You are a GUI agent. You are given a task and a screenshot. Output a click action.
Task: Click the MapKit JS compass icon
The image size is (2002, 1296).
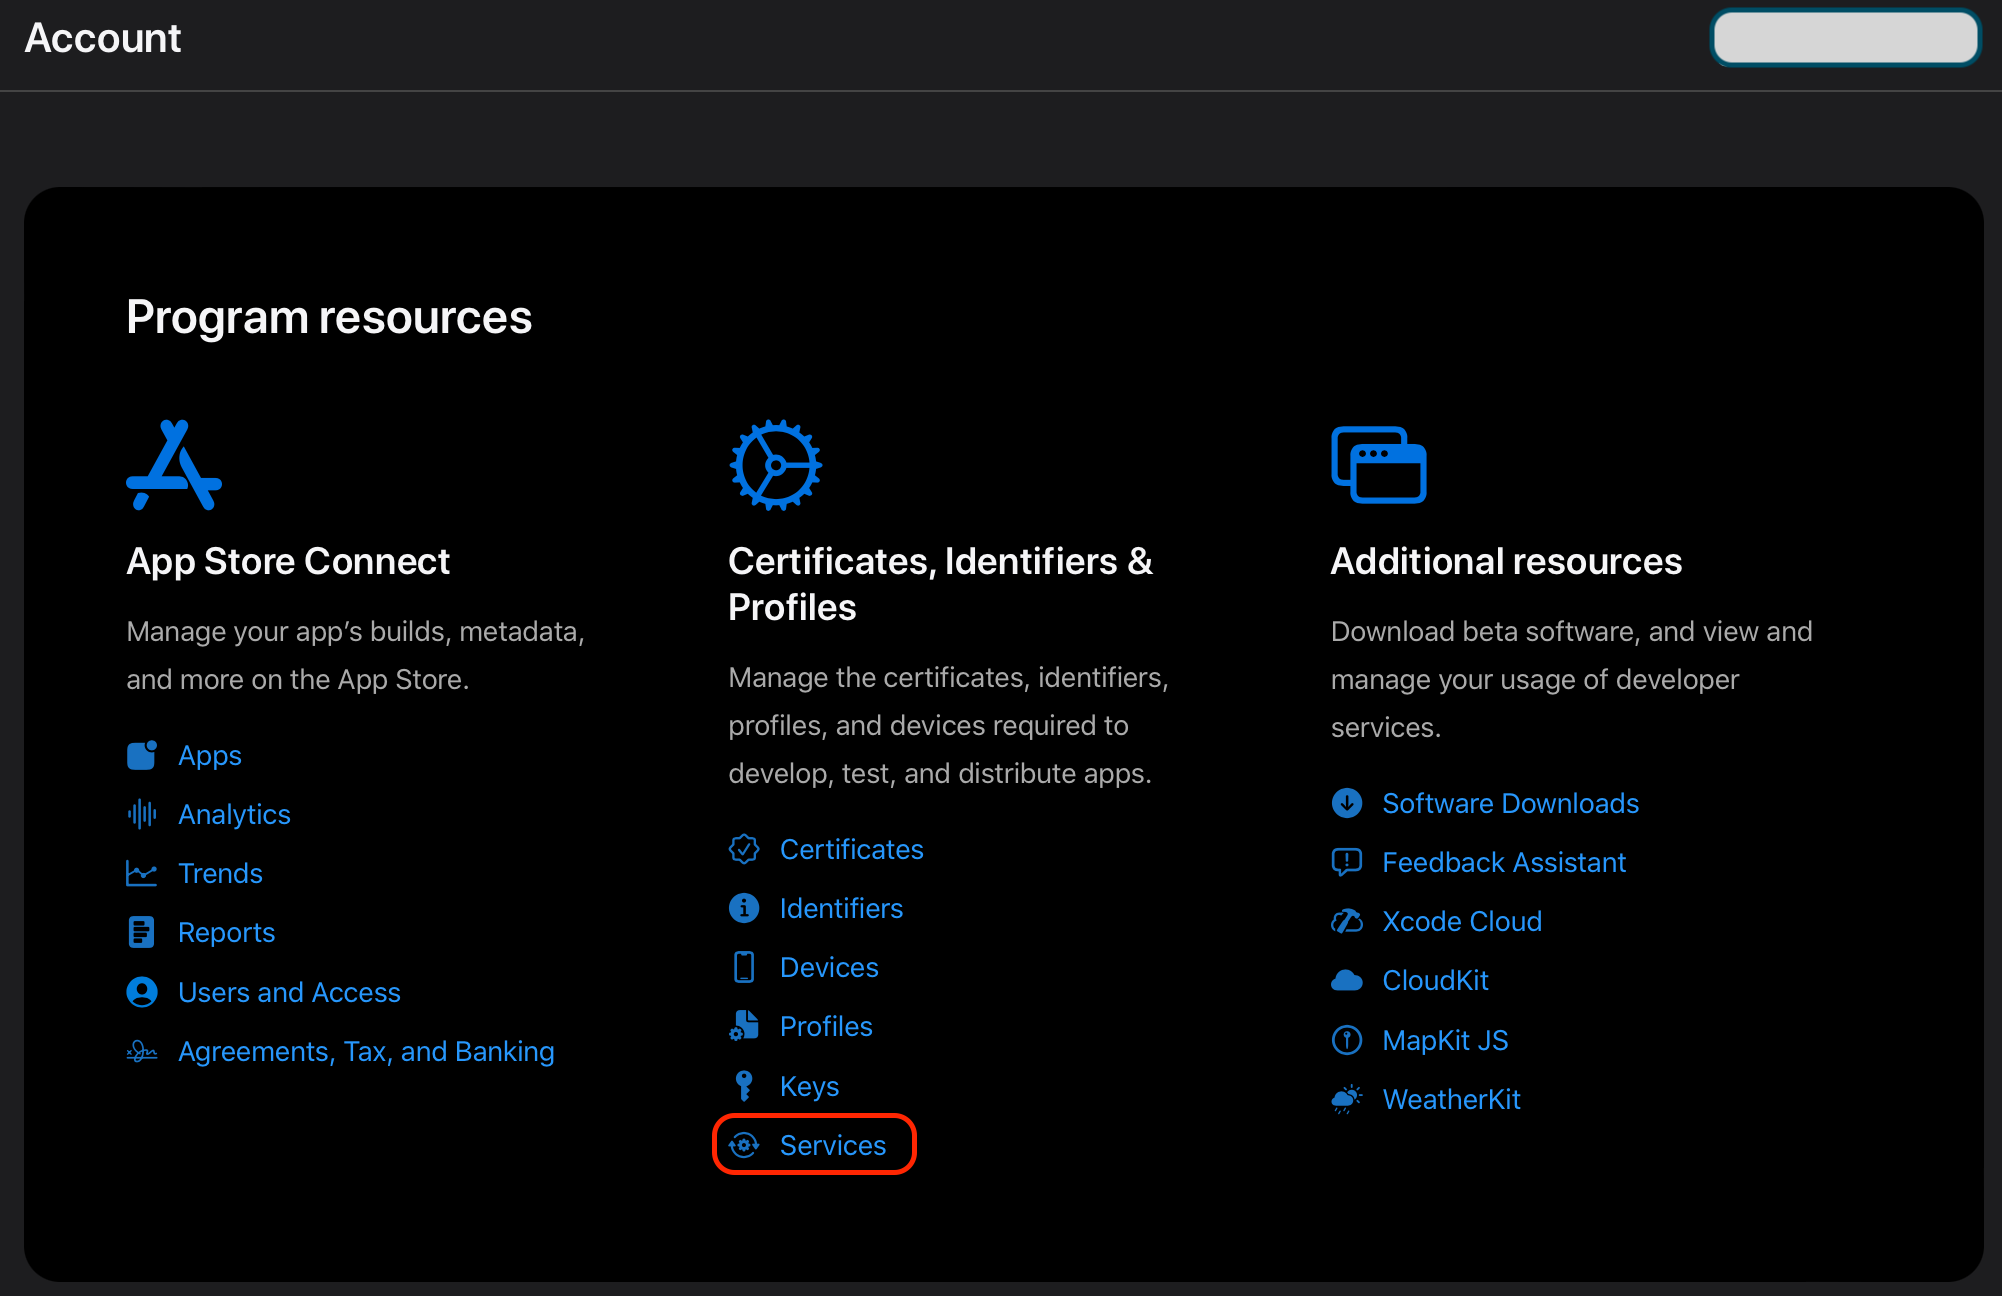coord(1347,1040)
